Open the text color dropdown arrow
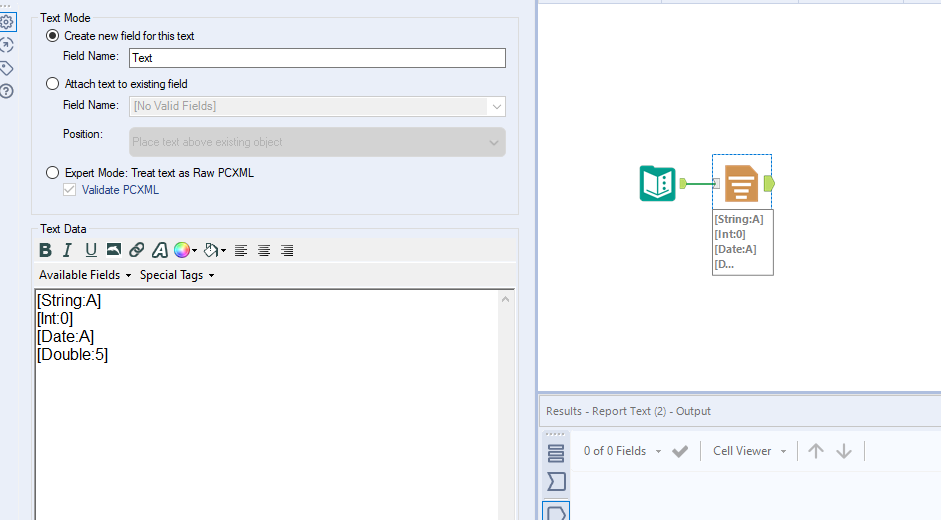Image resolution: width=941 pixels, height=520 pixels. [x=194, y=250]
